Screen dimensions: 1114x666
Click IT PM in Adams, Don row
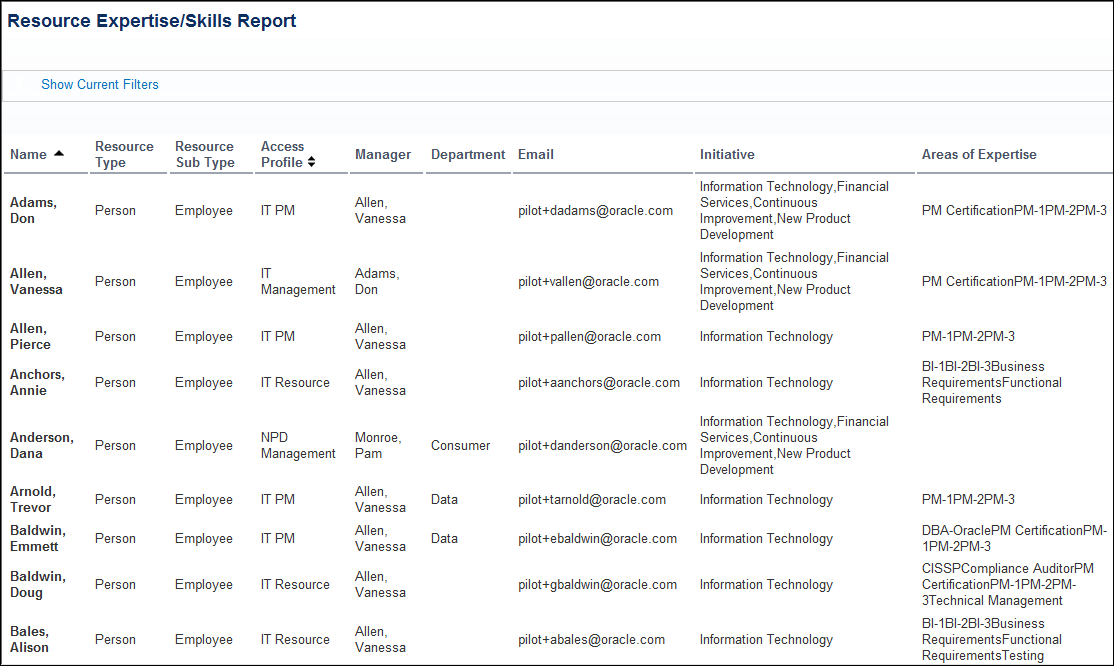click(x=278, y=210)
